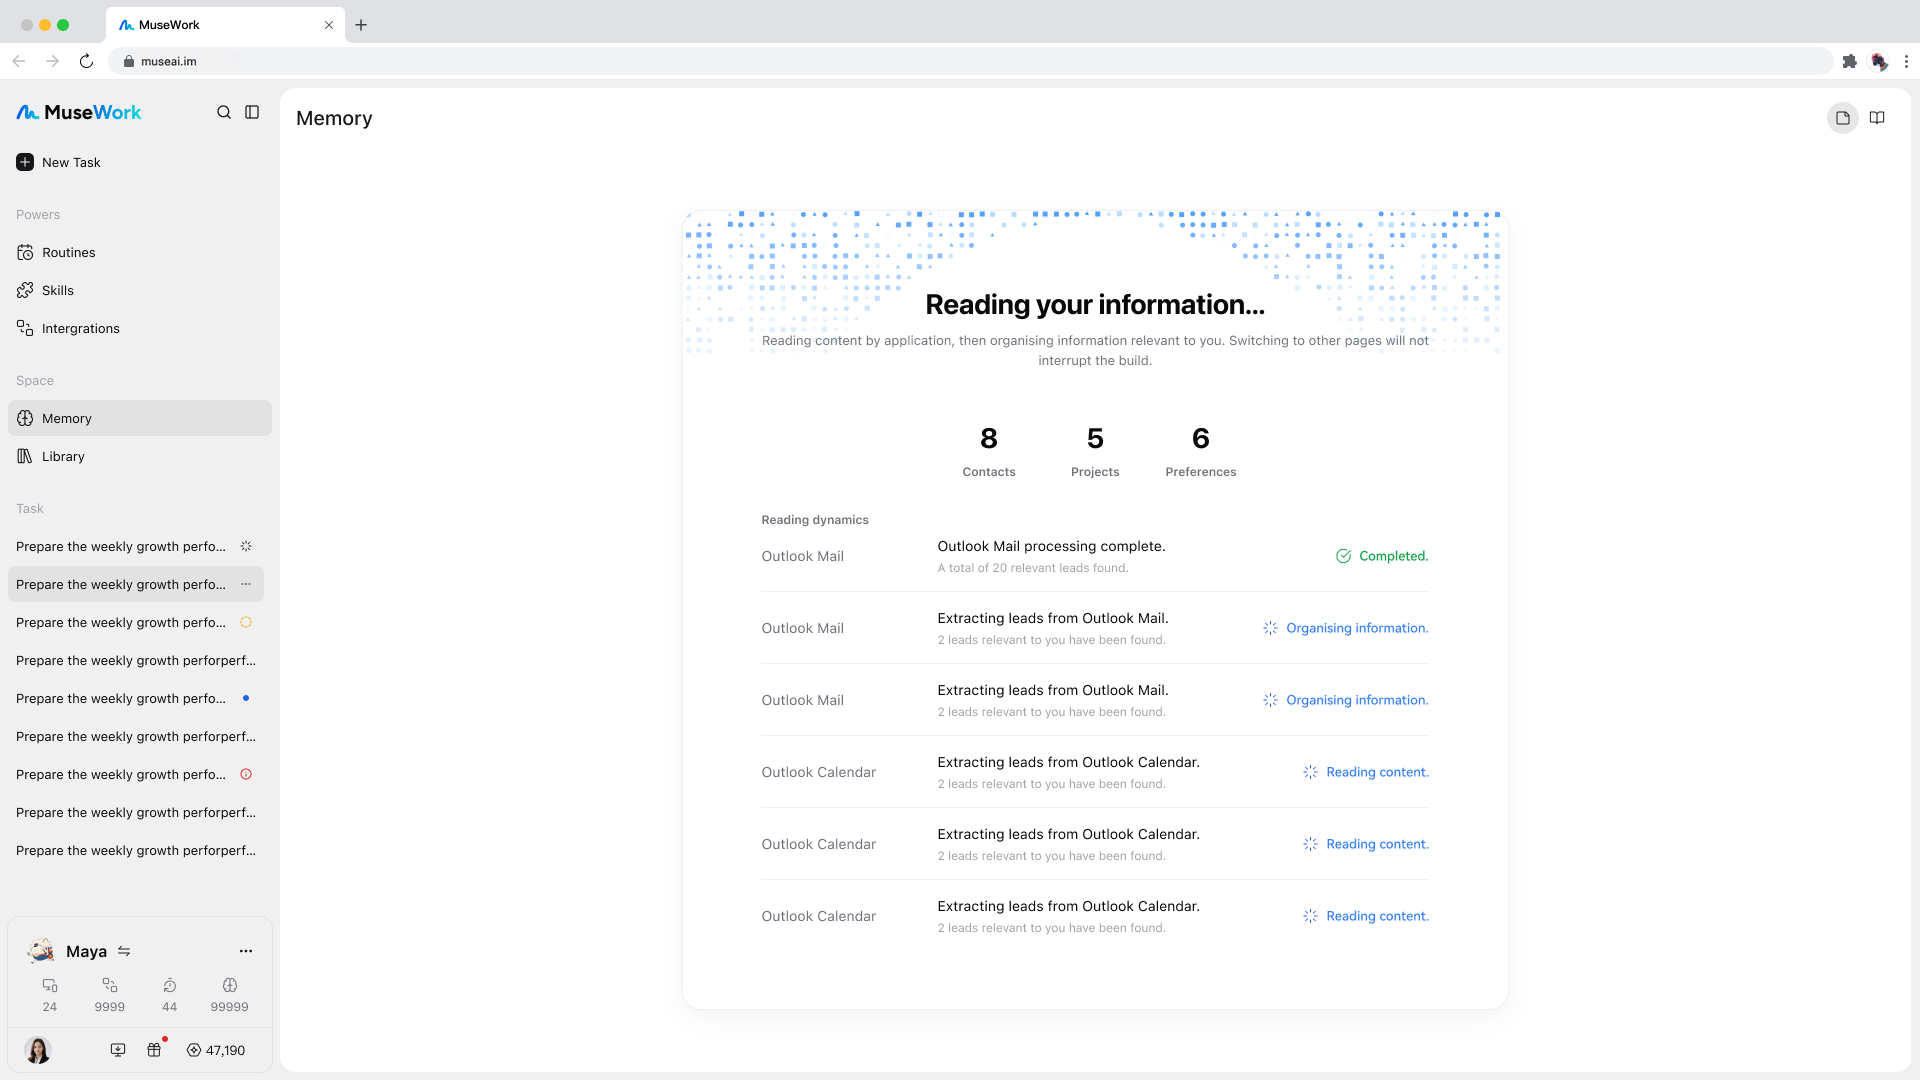This screenshot has height=1080, width=1920.
Task: Select Memory in the Space section
Action: (140, 418)
